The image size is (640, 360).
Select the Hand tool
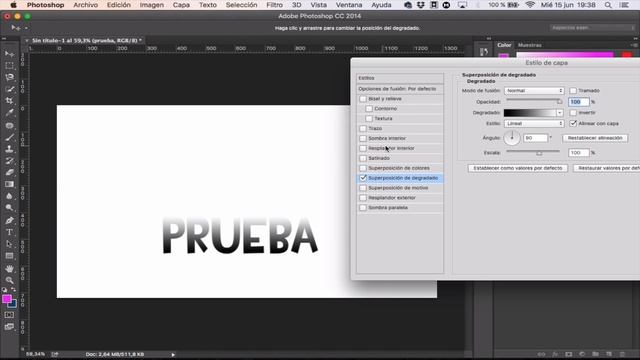9,269
